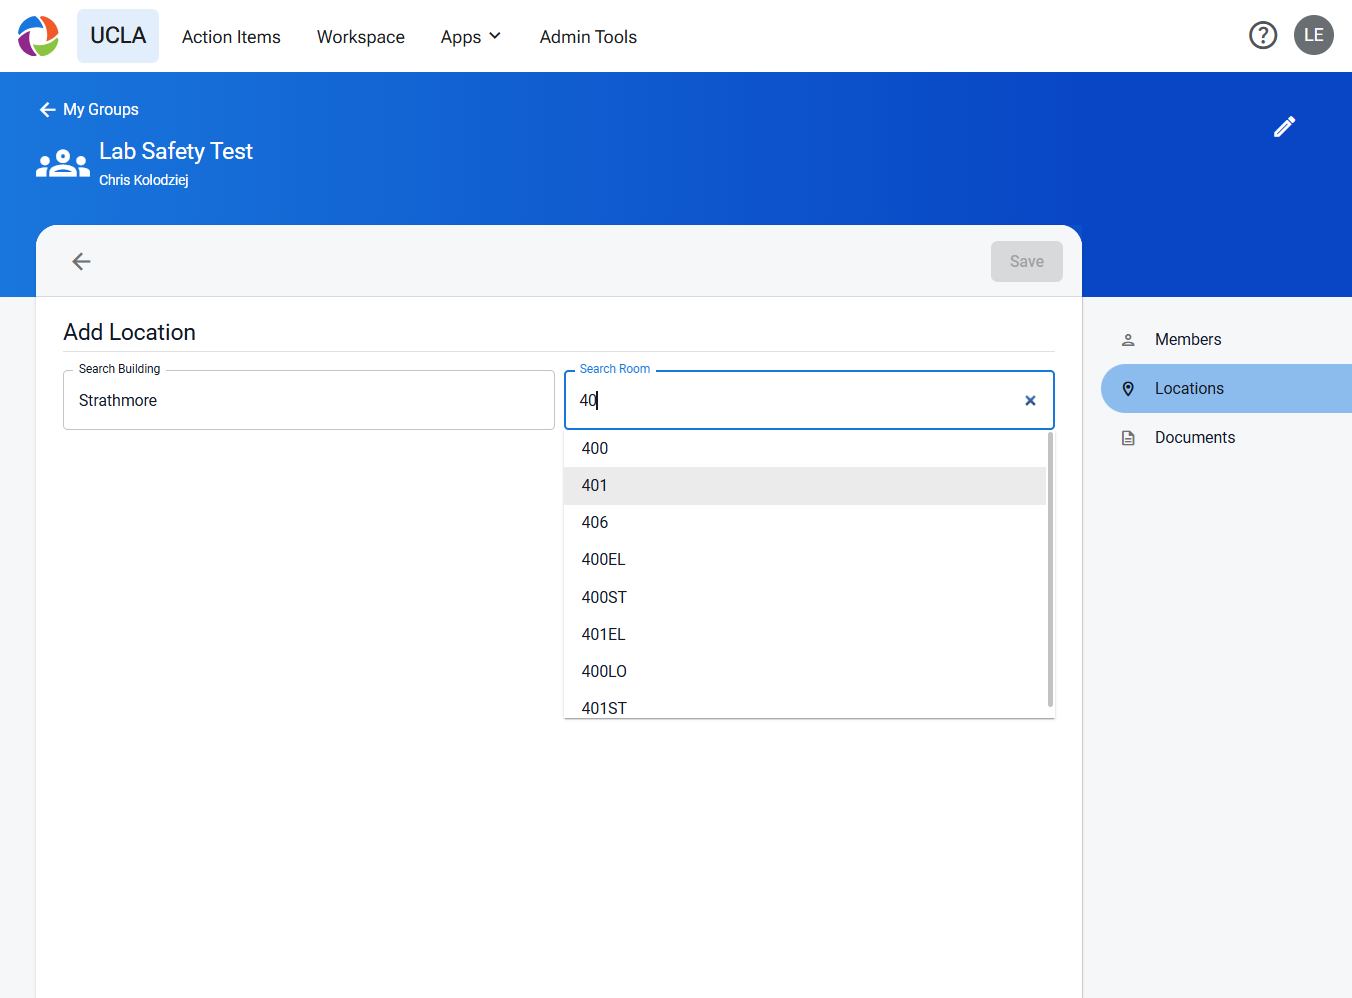
Task: Open the Workspace menu item
Action: coord(361,37)
